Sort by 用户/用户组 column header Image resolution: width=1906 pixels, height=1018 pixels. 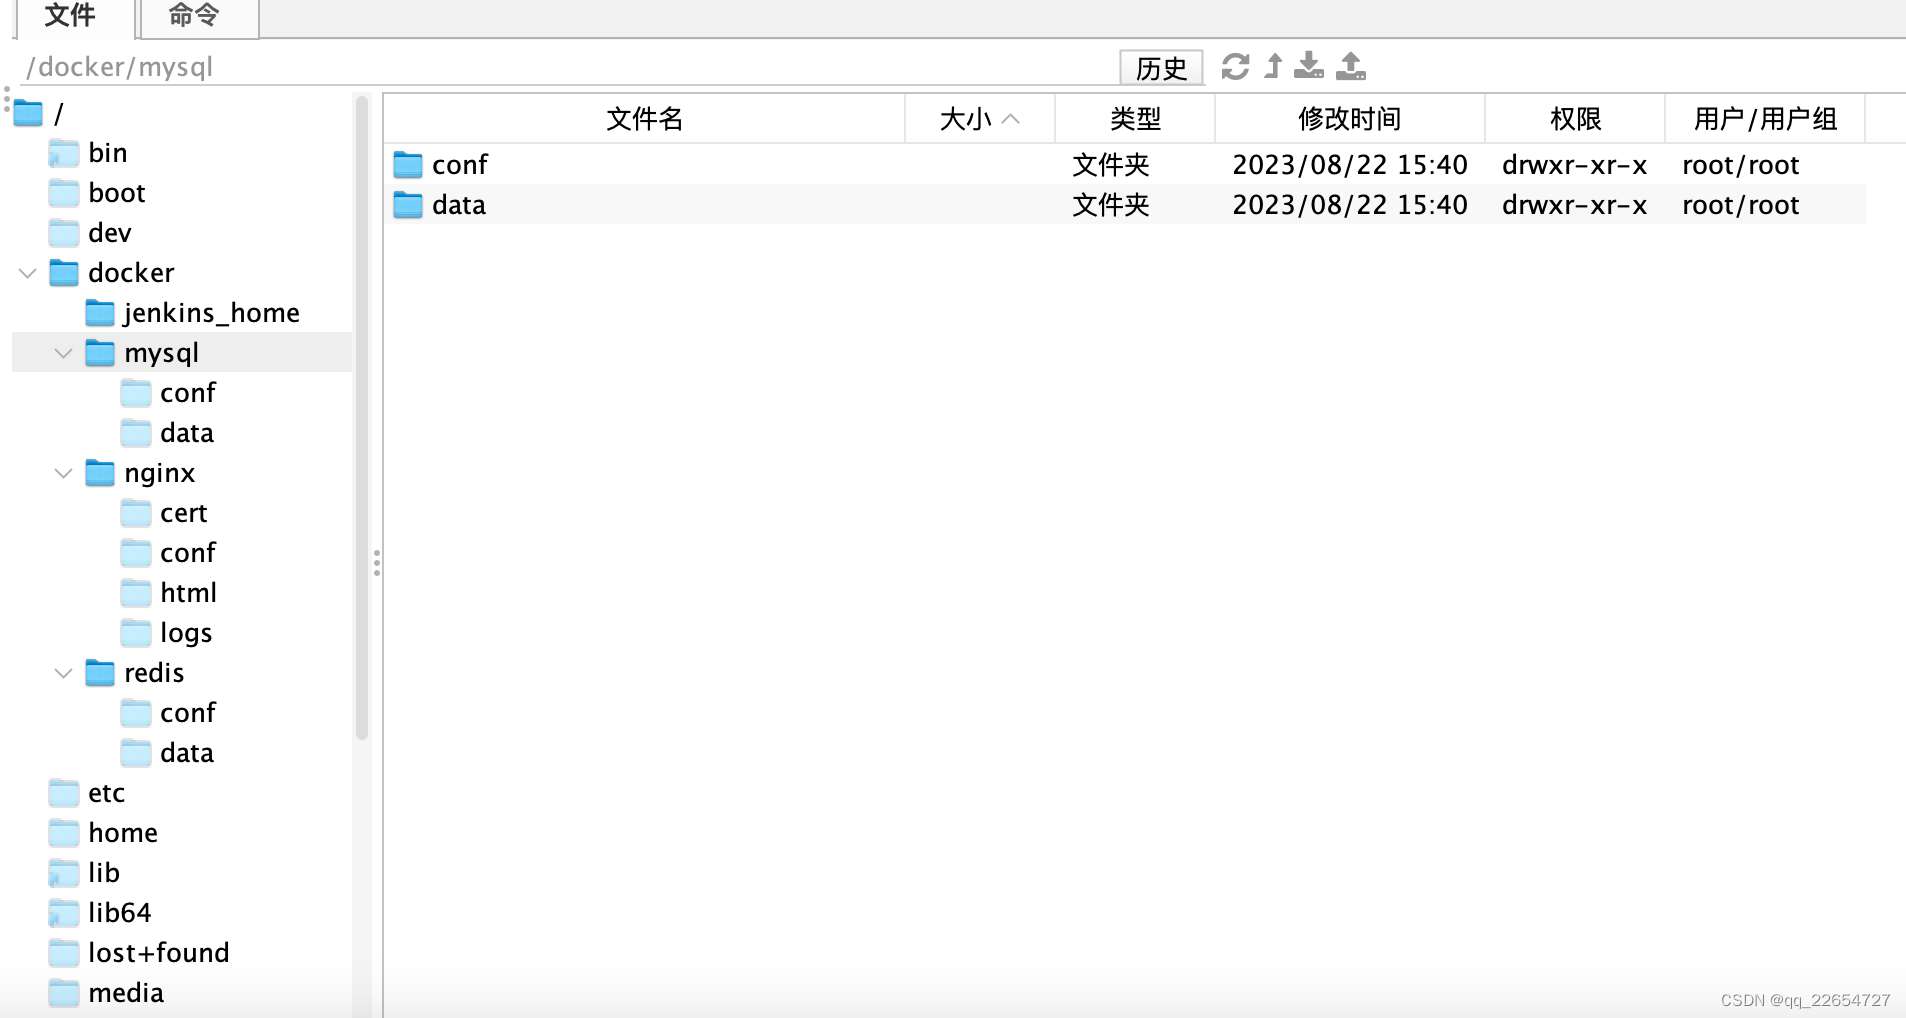point(1765,119)
